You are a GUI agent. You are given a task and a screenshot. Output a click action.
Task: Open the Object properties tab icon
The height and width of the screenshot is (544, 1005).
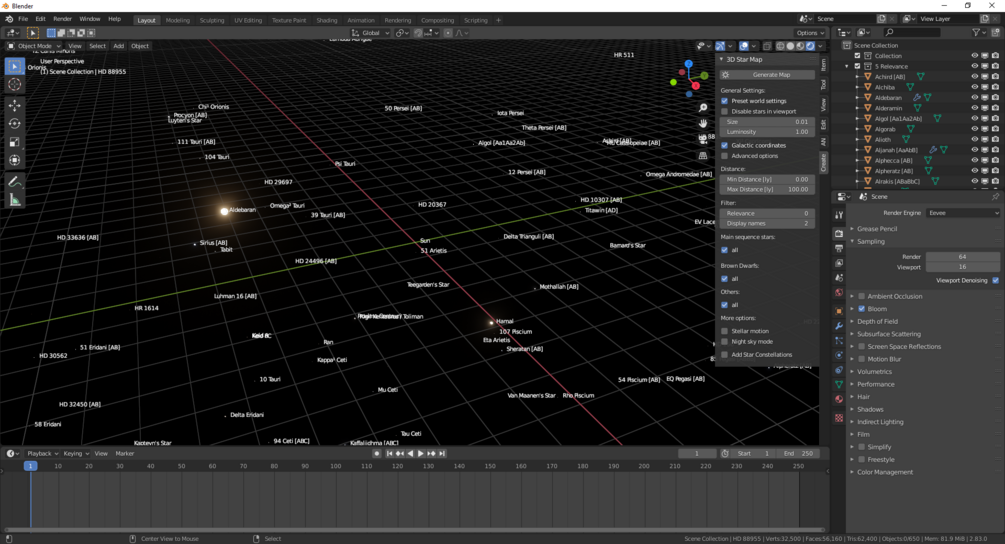pyautogui.click(x=839, y=311)
